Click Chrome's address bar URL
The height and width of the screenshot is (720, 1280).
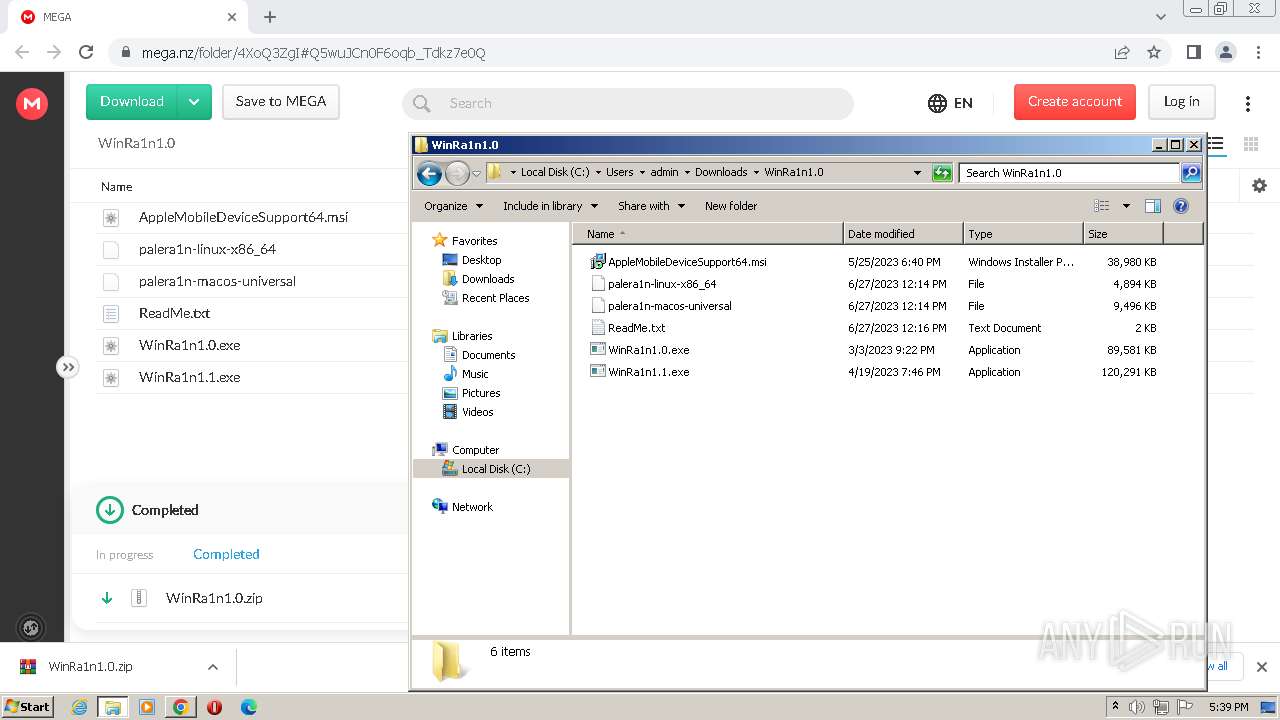(x=313, y=53)
